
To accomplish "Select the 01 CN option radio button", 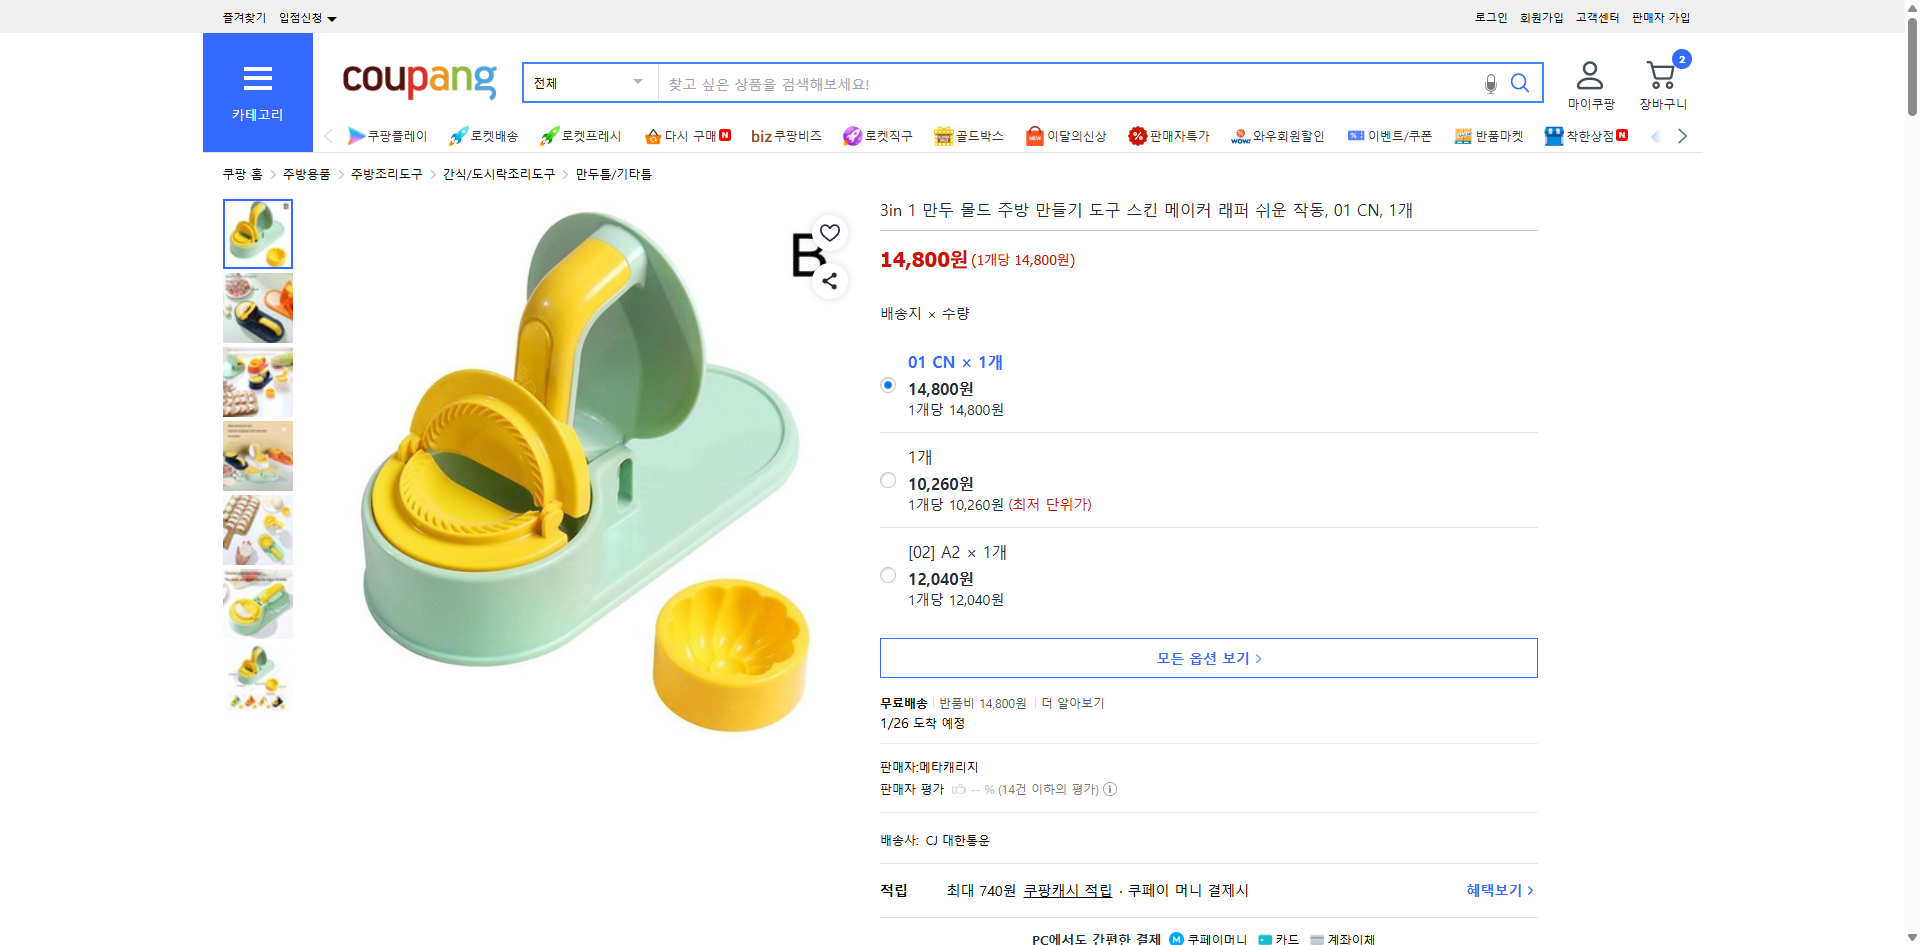I will (887, 384).
